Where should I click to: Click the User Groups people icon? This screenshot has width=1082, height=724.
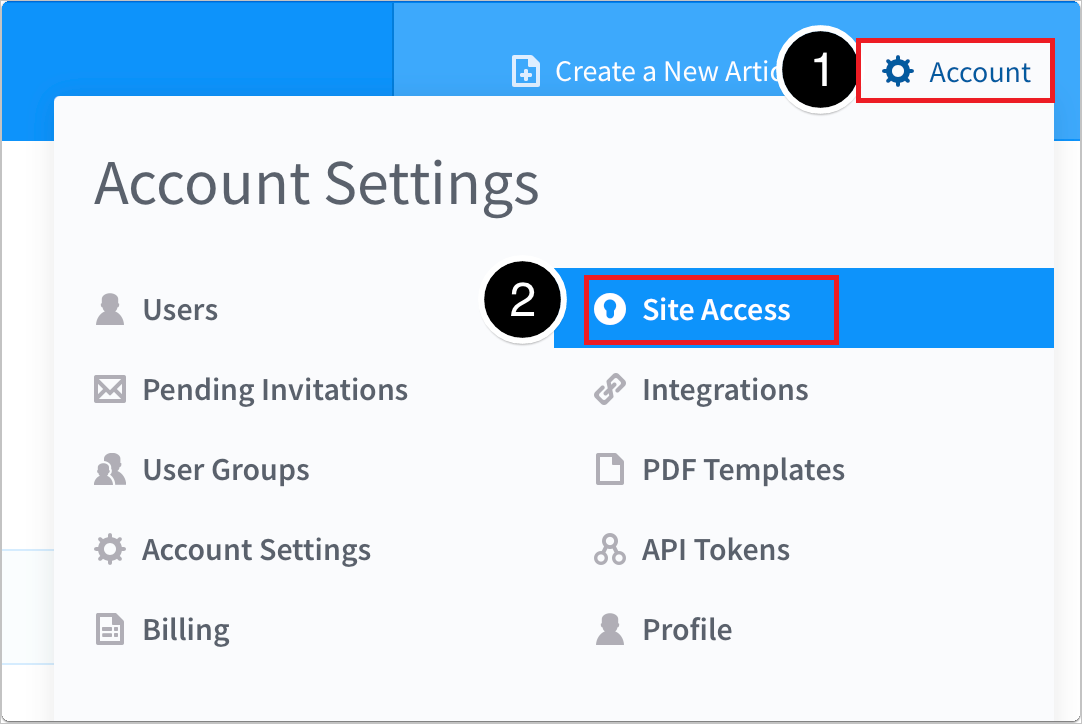pyautogui.click(x=110, y=469)
